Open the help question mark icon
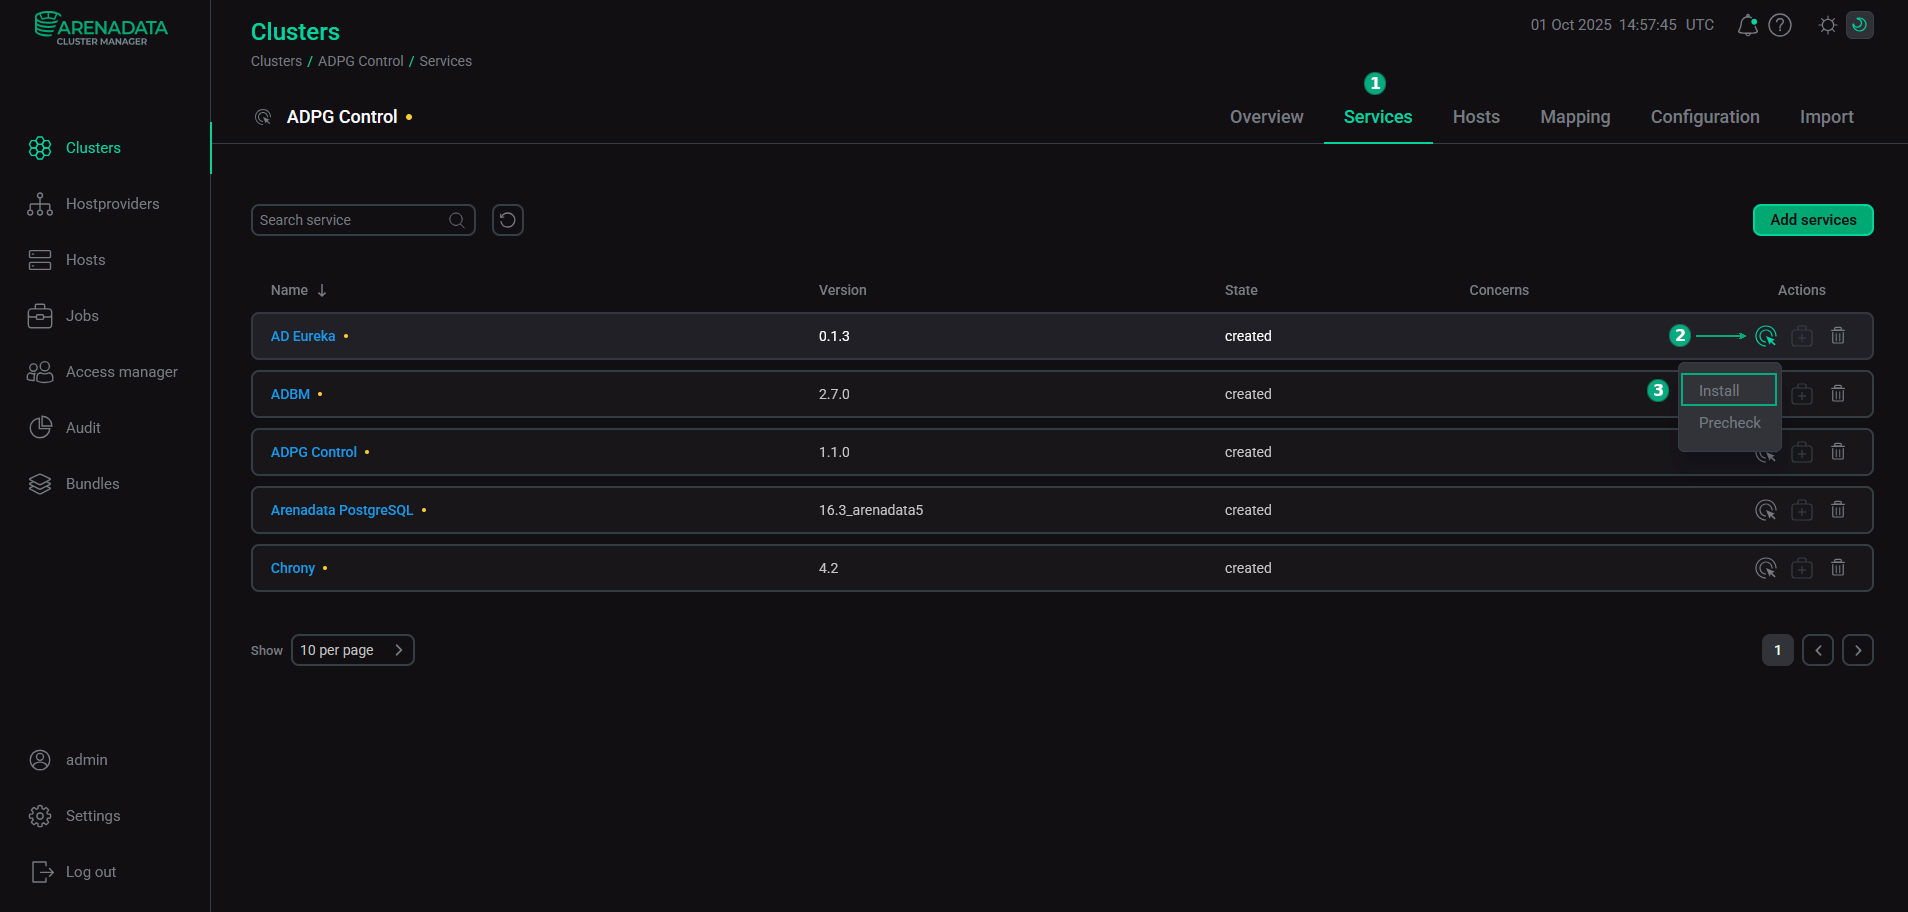The height and width of the screenshot is (912, 1908). tap(1780, 25)
